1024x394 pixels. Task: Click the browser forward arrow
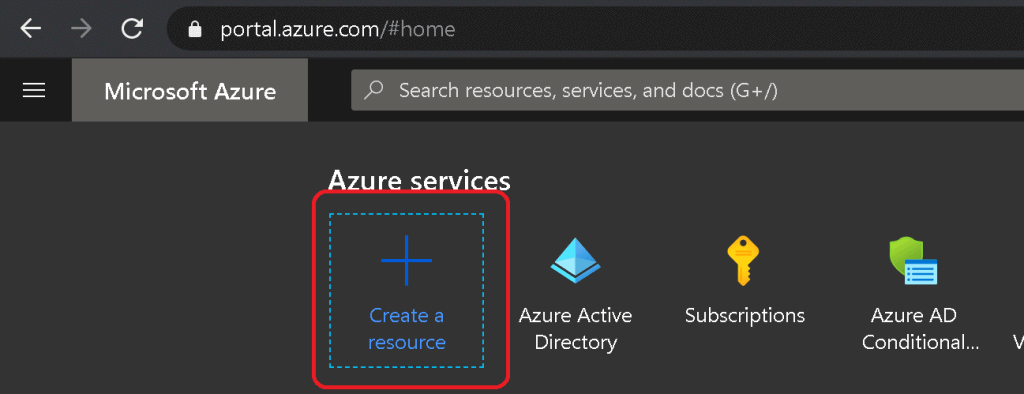point(82,29)
